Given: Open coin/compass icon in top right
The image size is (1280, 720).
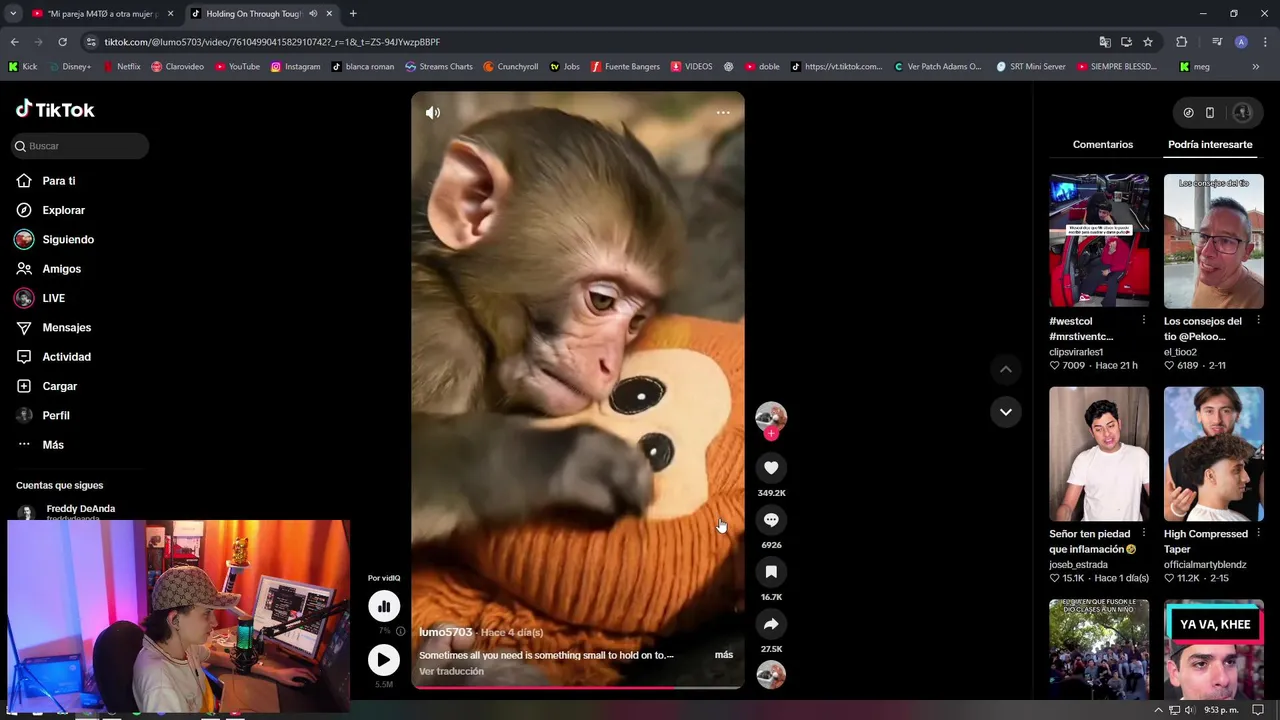Looking at the screenshot, I should tap(1188, 113).
